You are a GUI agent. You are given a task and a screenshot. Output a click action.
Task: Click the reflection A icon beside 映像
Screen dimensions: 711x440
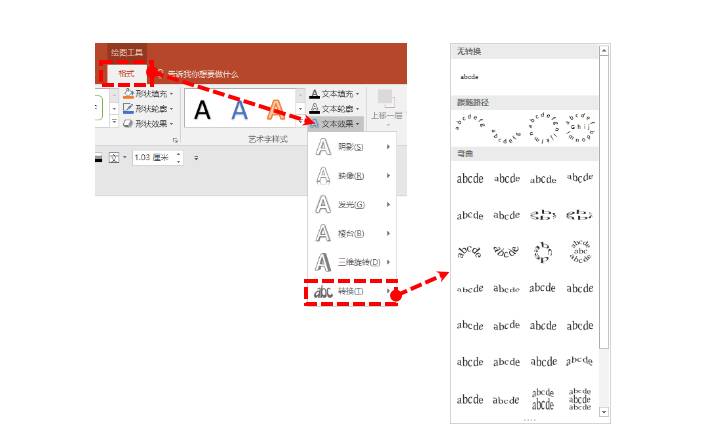coord(323,176)
